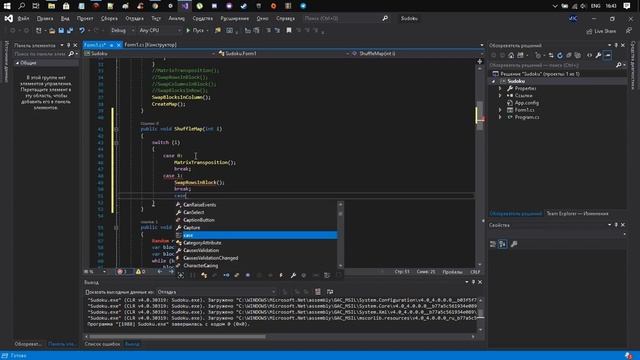Click the Save All toolbar icon
The image size is (640, 360).
pyautogui.click(x=70, y=31)
